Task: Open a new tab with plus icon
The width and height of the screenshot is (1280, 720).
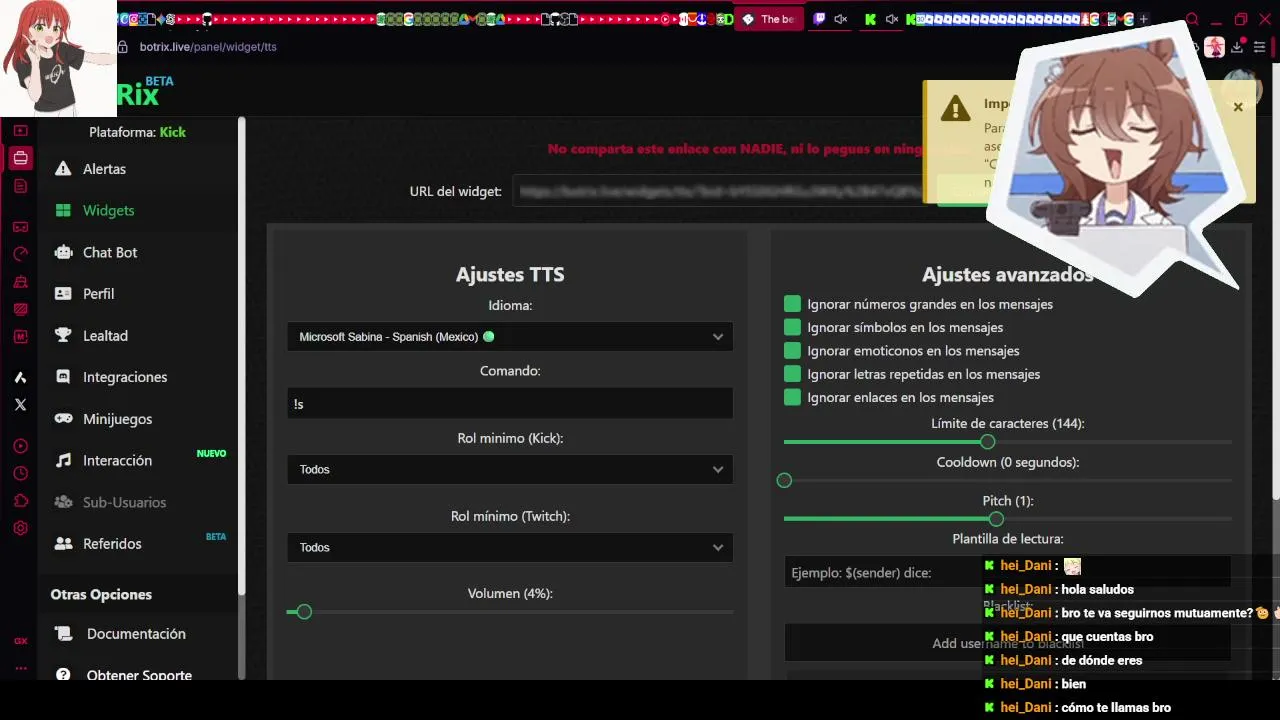Action: 1143,19
